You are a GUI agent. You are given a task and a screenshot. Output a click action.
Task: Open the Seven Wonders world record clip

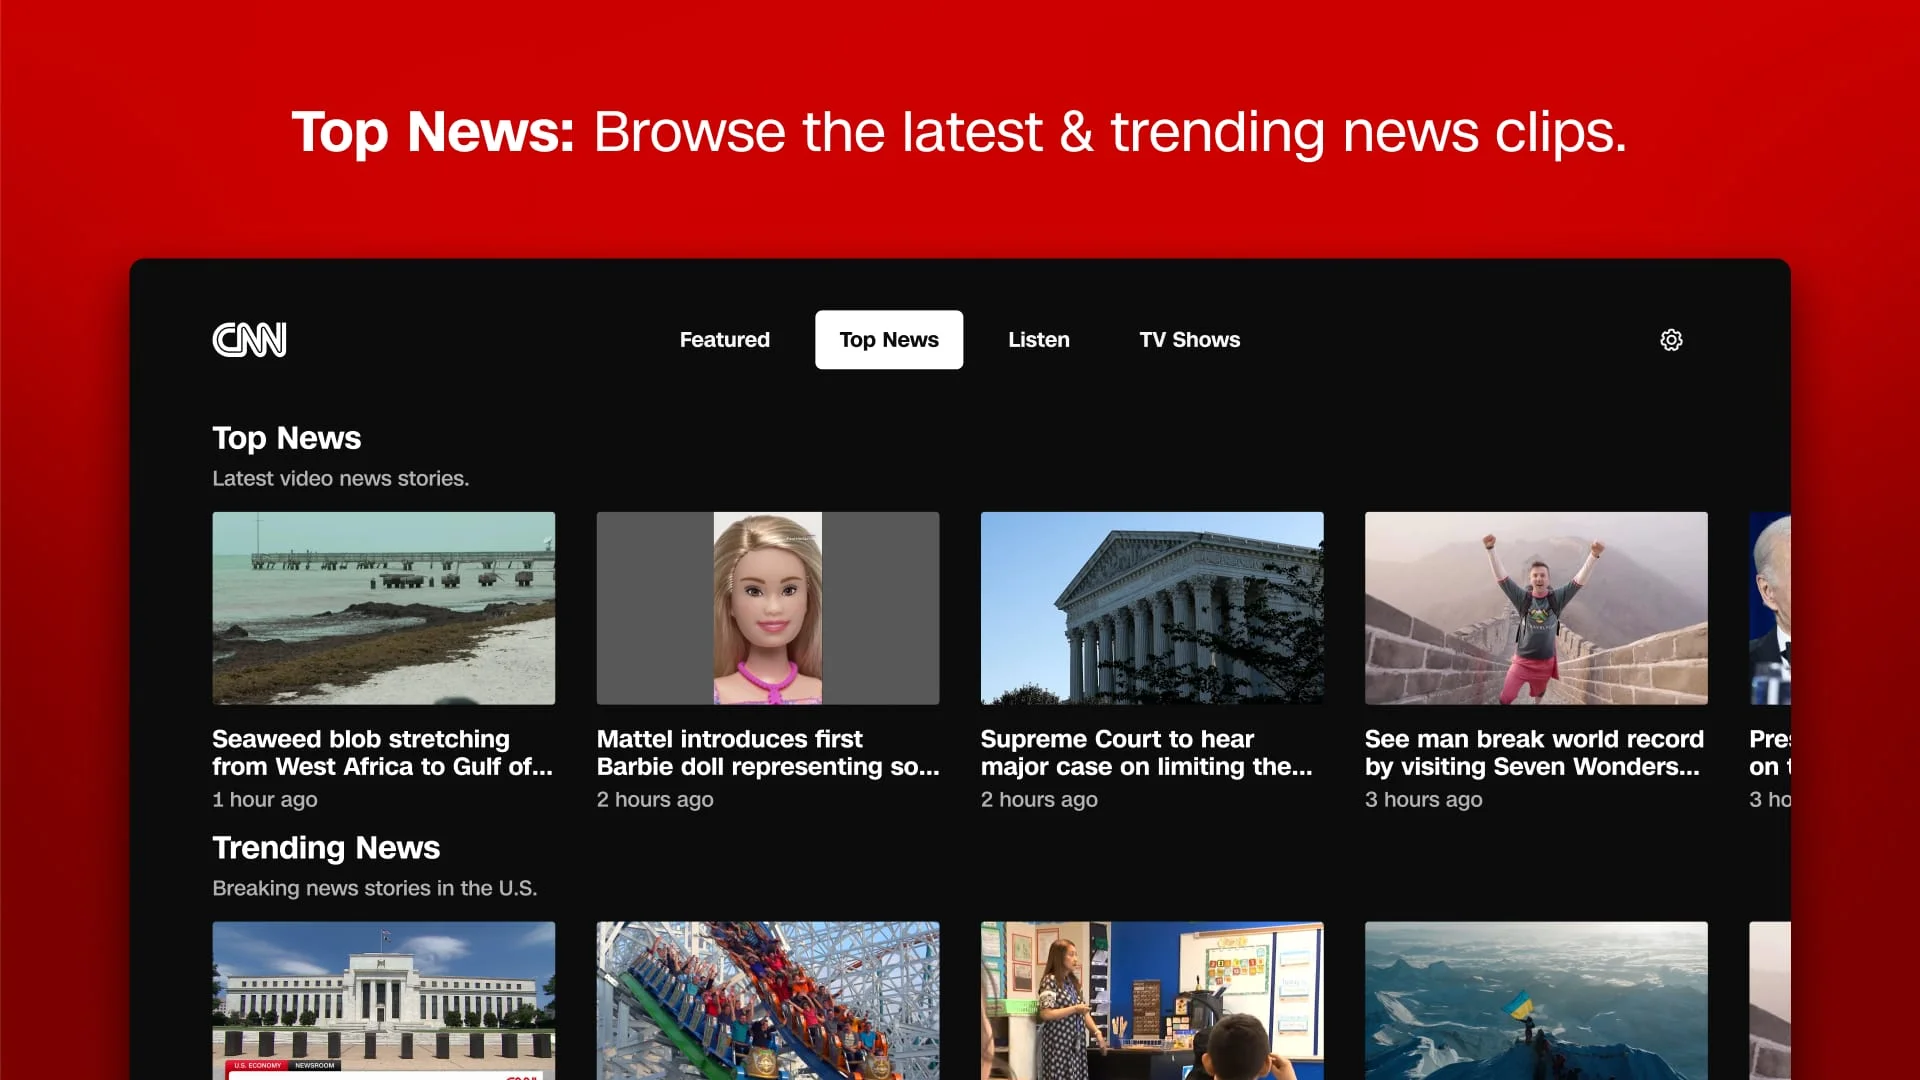pyautogui.click(x=1535, y=608)
